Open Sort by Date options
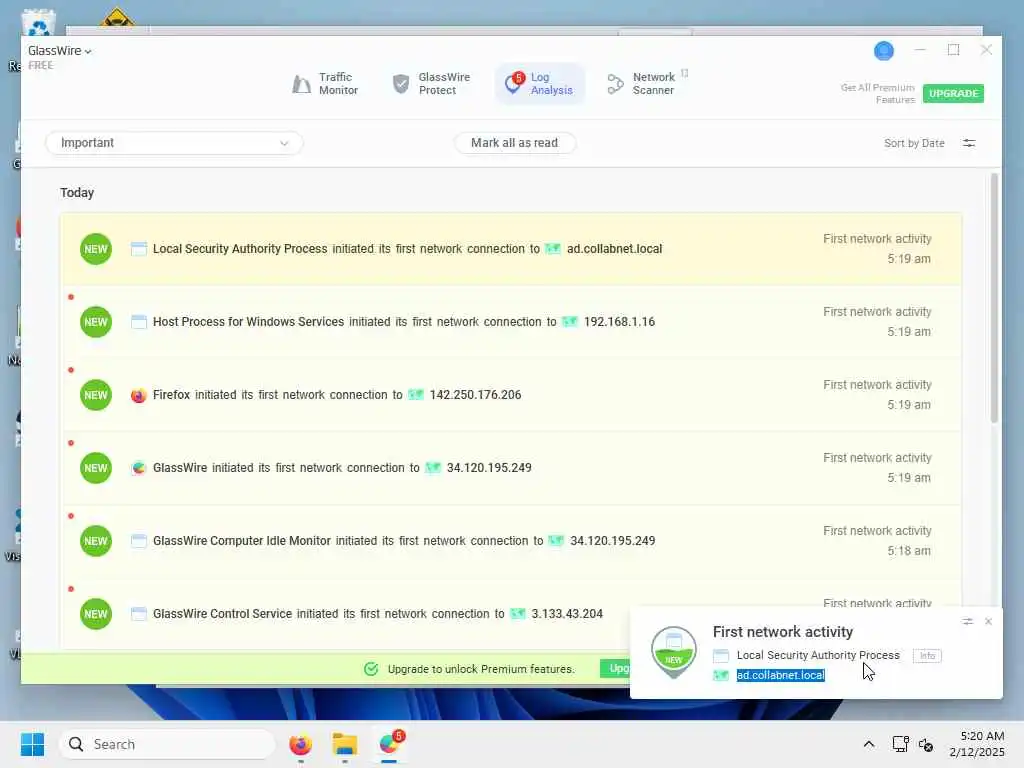 coord(914,143)
